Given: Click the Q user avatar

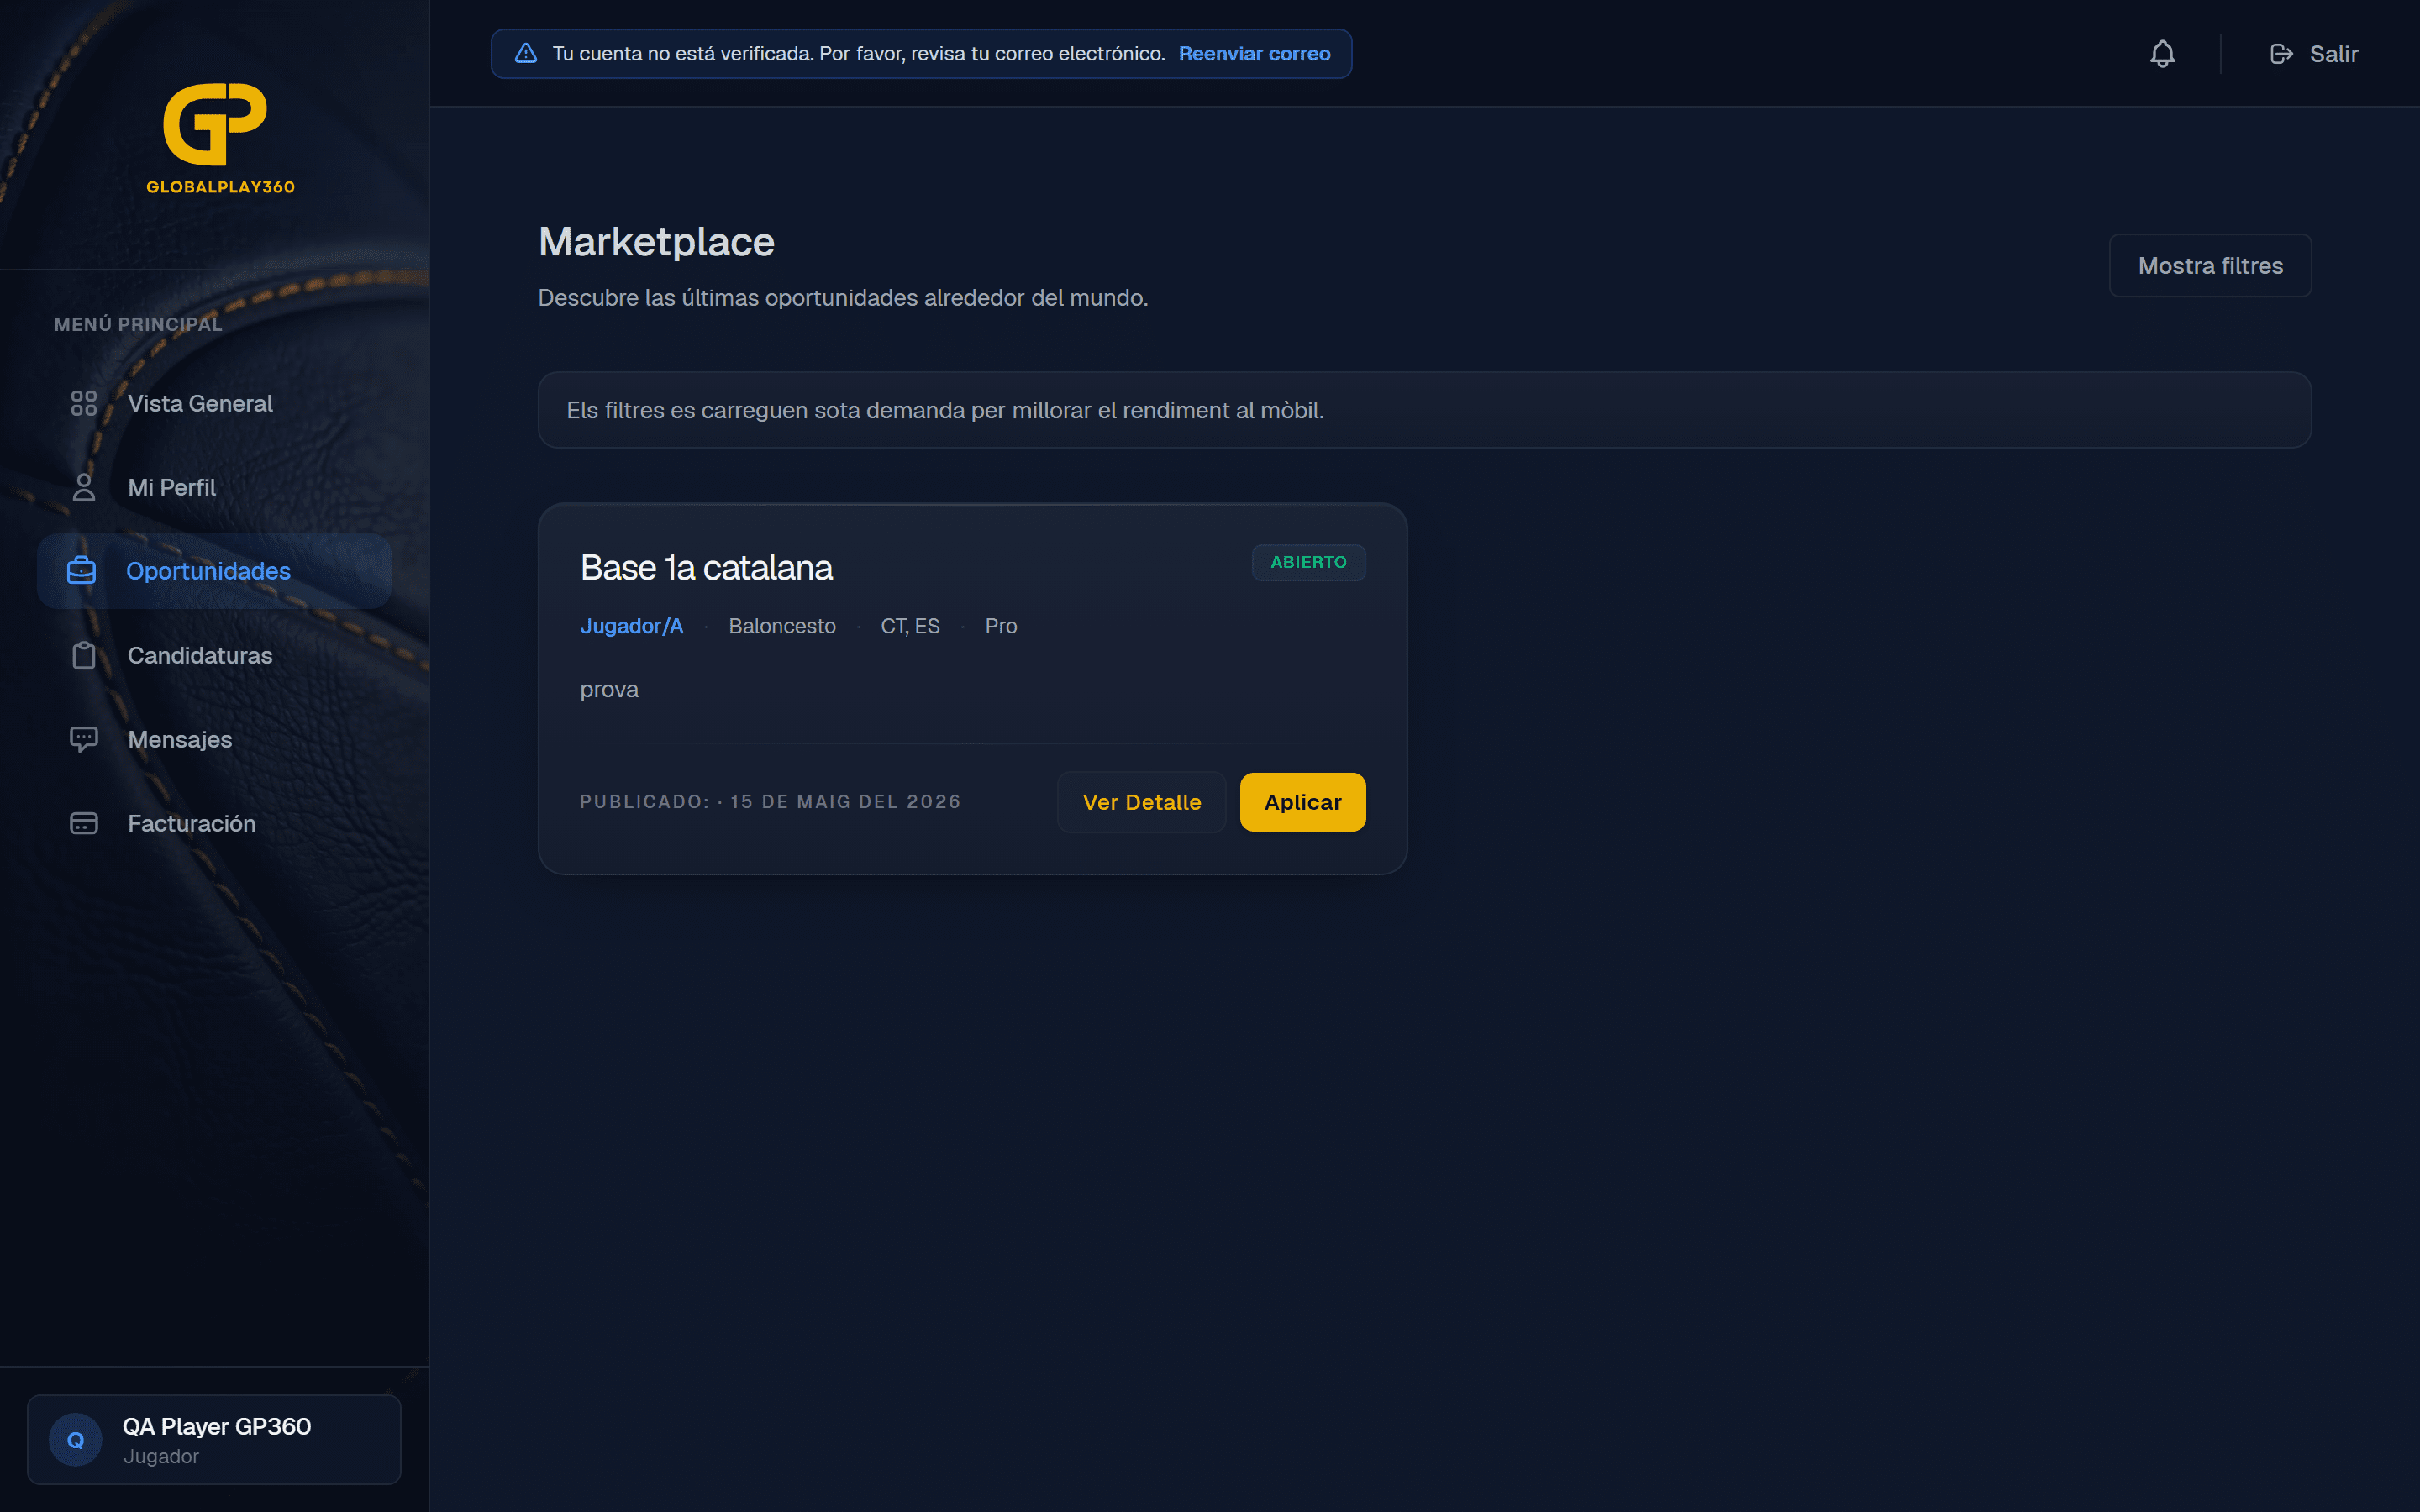Looking at the screenshot, I should click(x=76, y=1440).
